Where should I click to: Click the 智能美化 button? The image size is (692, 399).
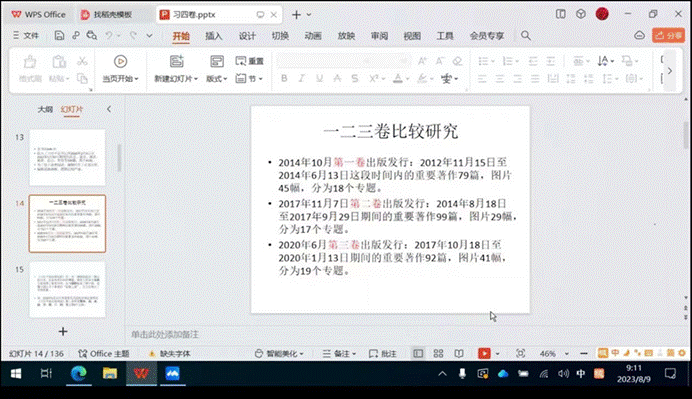tap(279, 354)
